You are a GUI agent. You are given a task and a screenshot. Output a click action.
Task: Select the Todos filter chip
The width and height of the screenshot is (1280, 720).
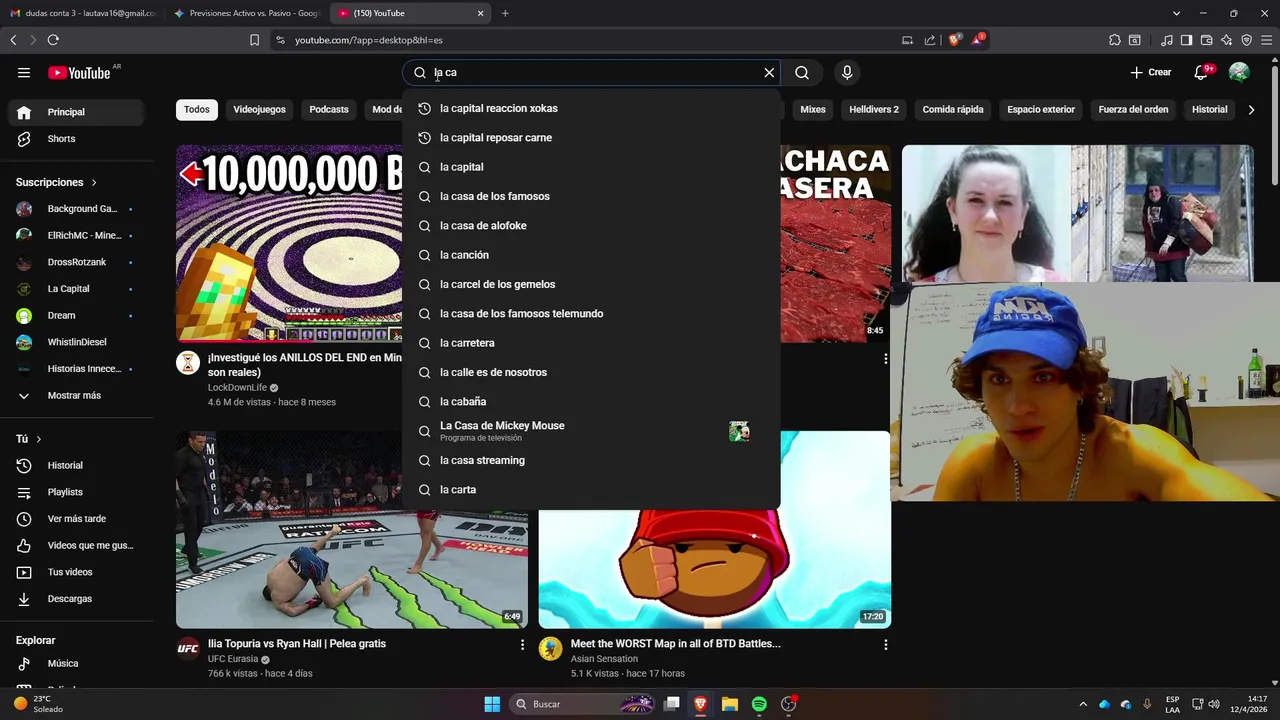tap(197, 109)
